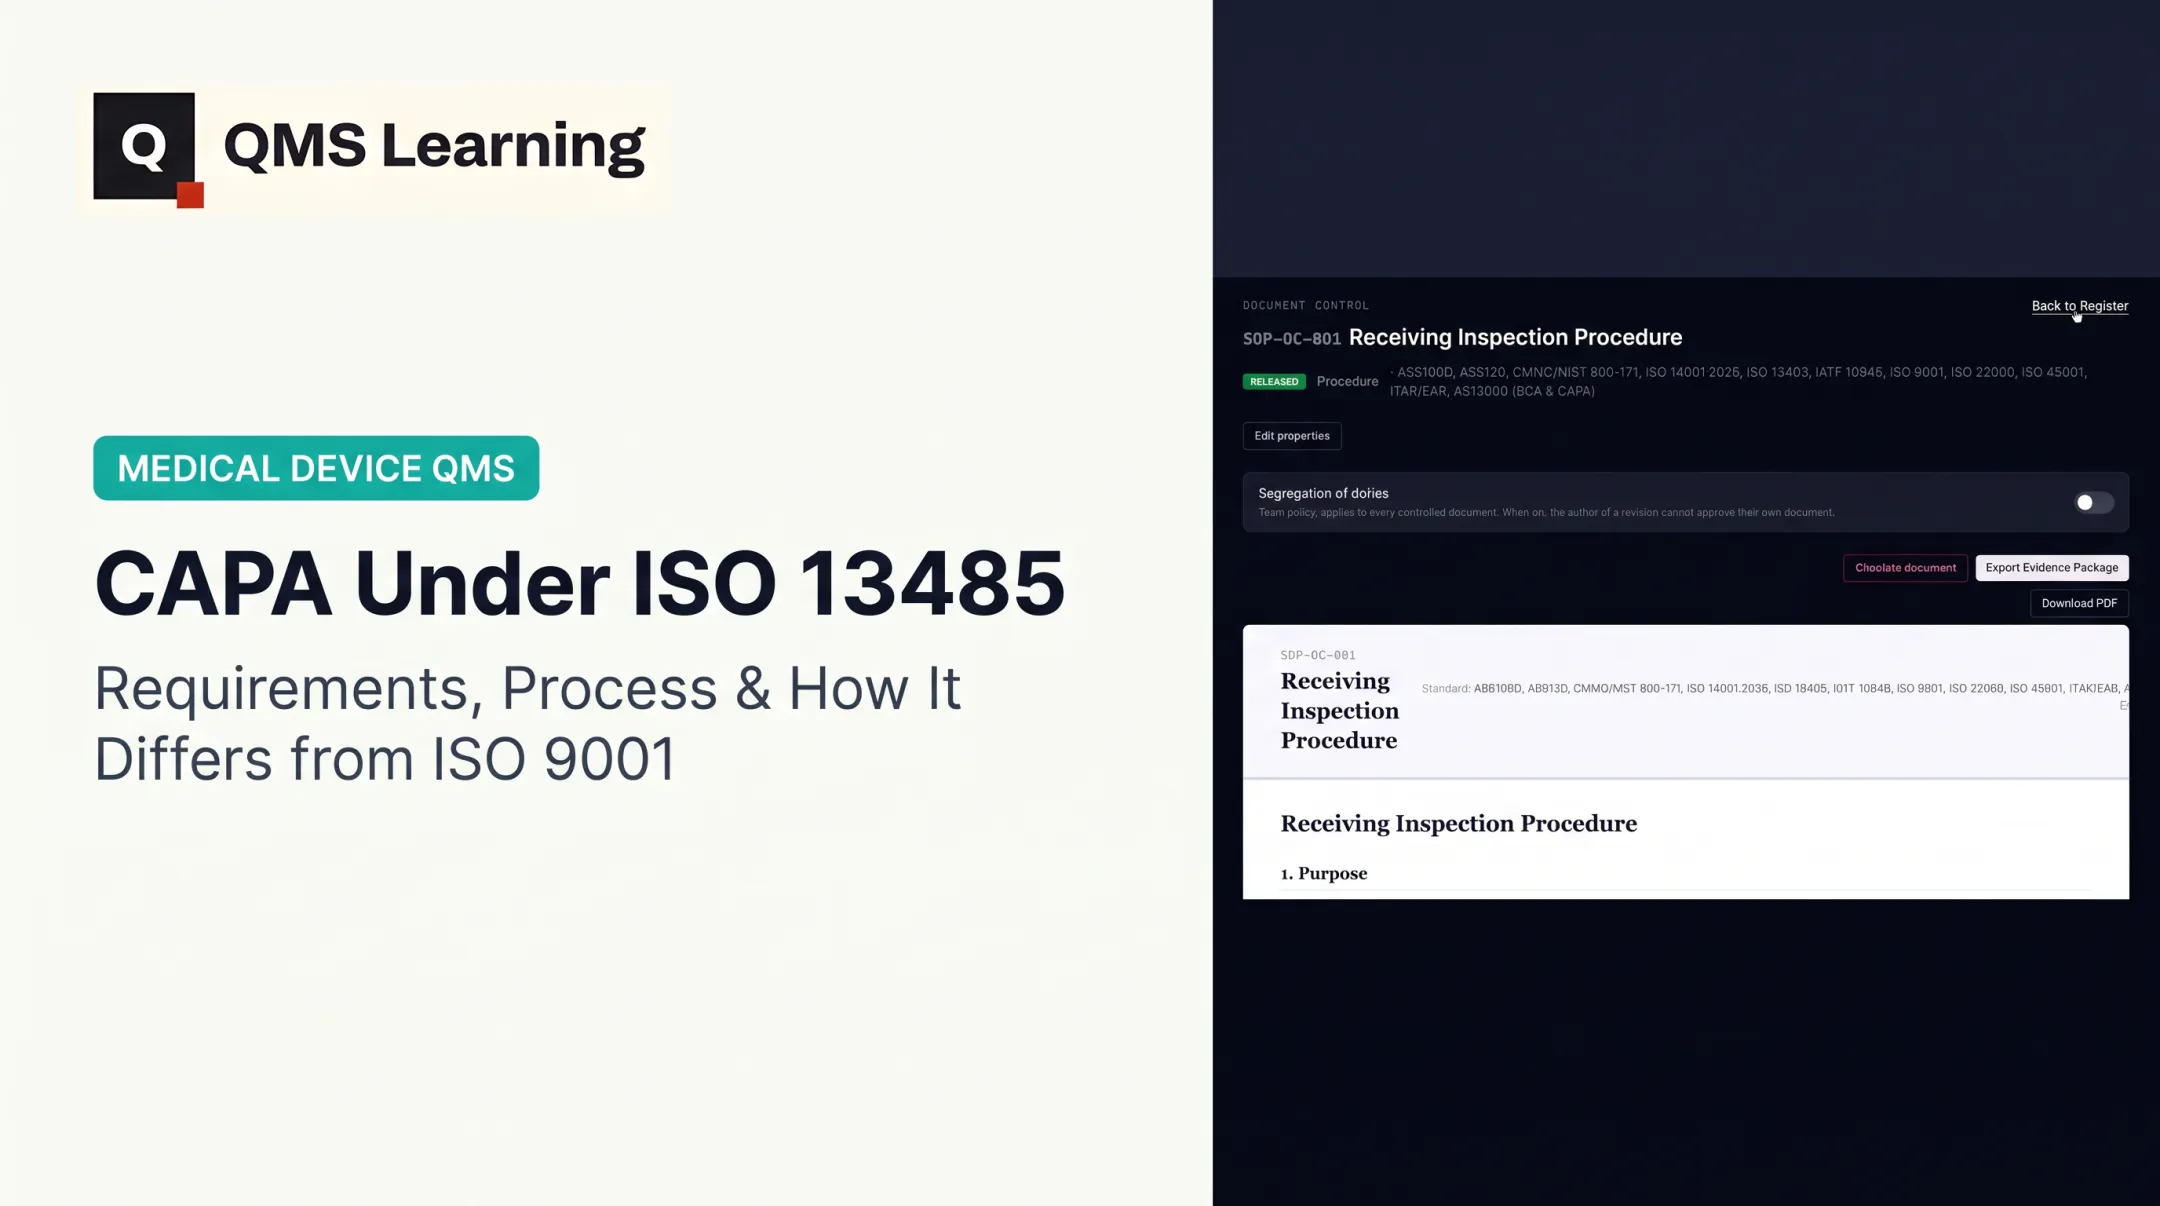
Task: Click the Procedure document type label
Action: (1346, 382)
